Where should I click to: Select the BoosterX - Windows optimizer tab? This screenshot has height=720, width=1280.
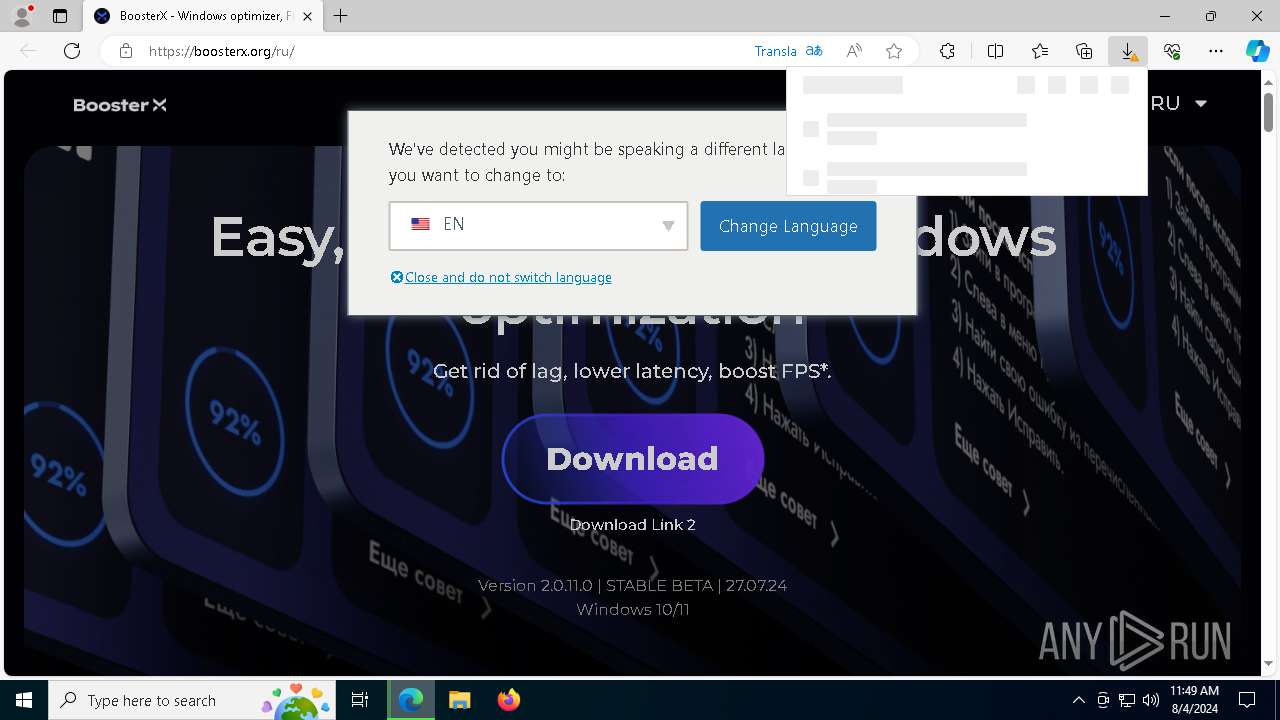pos(203,17)
